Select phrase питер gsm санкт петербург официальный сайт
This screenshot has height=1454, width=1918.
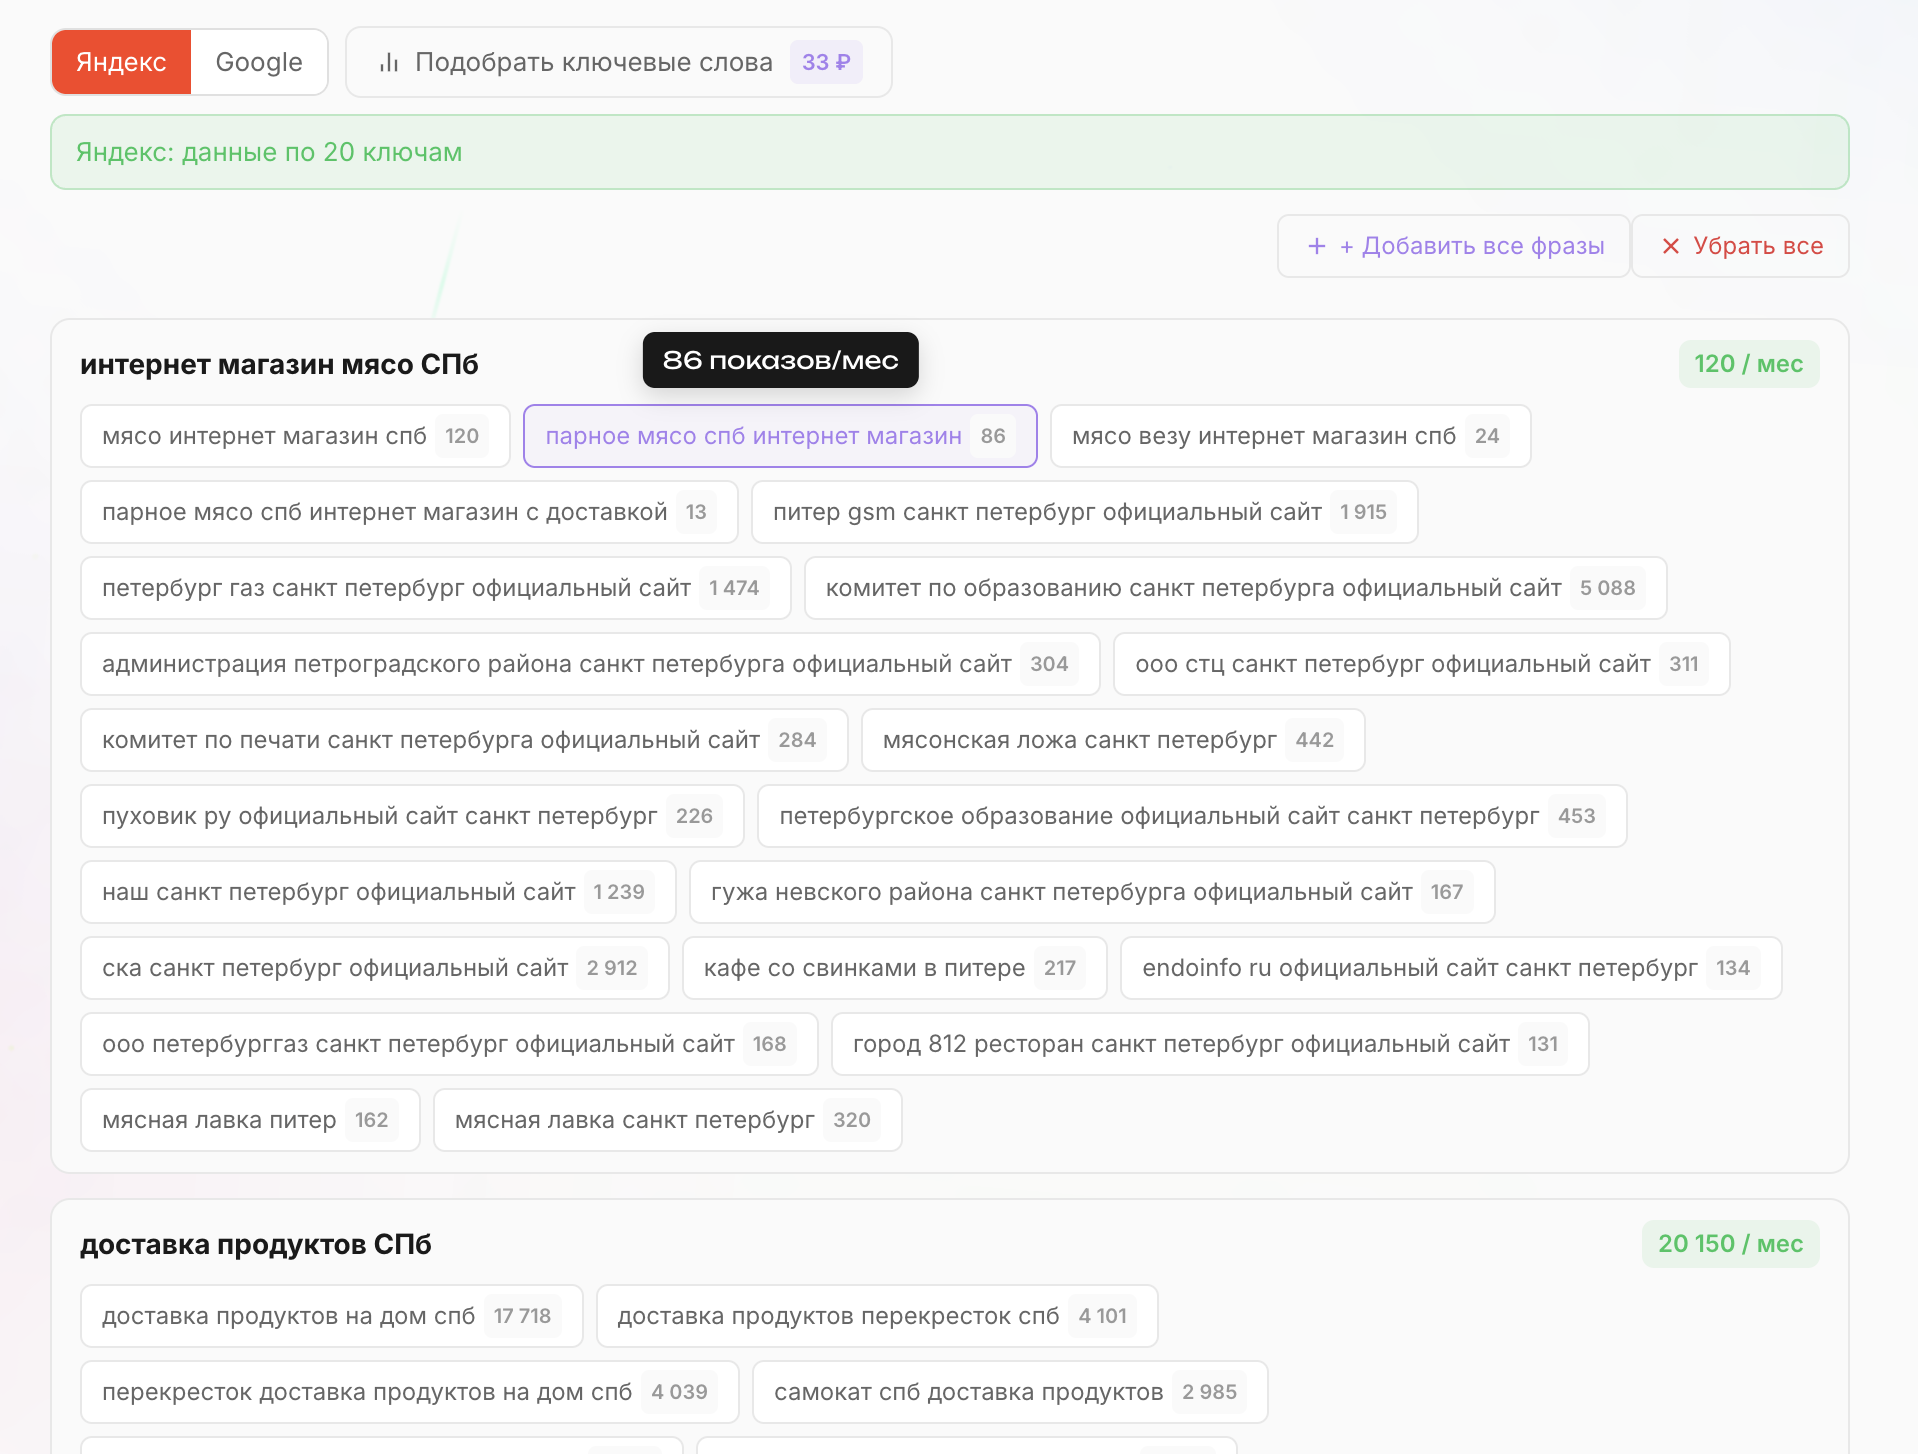pyautogui.click(x=1084, y=512)
